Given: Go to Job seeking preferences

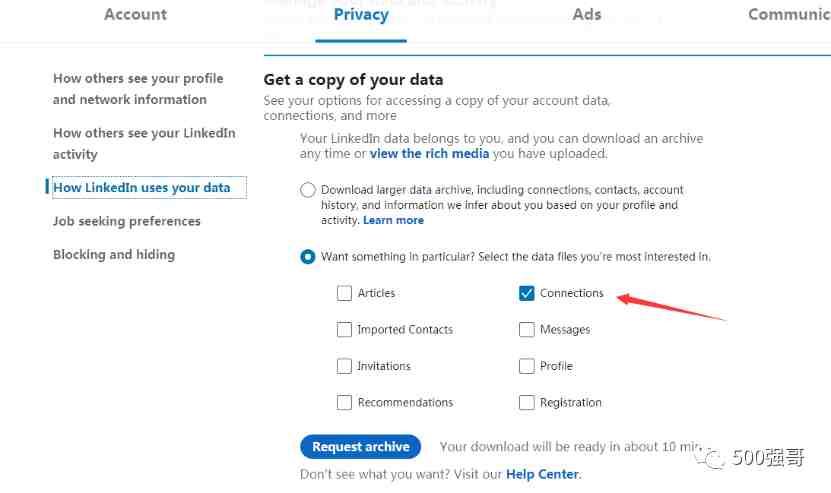Looking at the screenshot, I should pyautogui.click(x=127, y=222).
